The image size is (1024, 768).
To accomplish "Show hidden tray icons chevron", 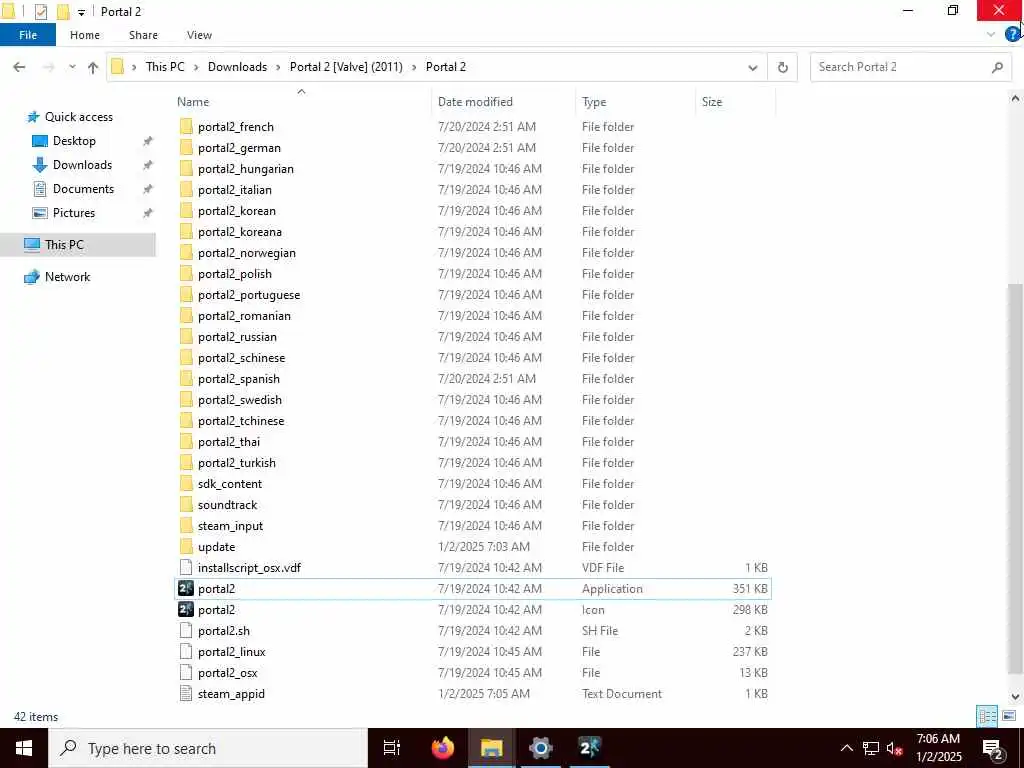I will point(846,748).
